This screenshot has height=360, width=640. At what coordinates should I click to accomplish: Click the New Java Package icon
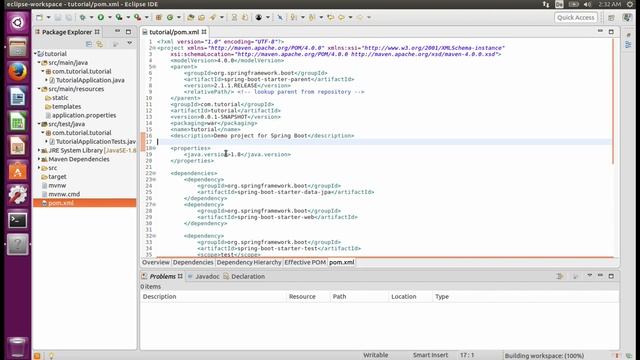pyautogui.click(x=159, y=18)
